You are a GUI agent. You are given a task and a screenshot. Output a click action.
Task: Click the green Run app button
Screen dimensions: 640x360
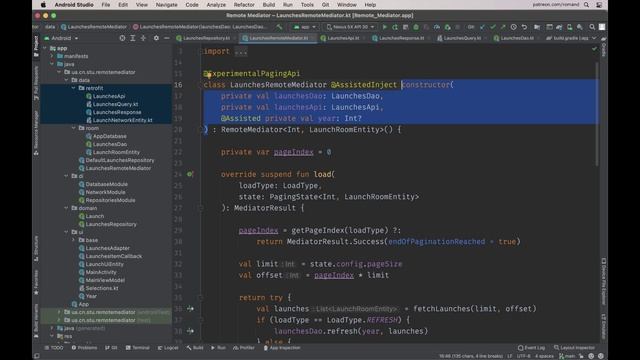point(384,27)
